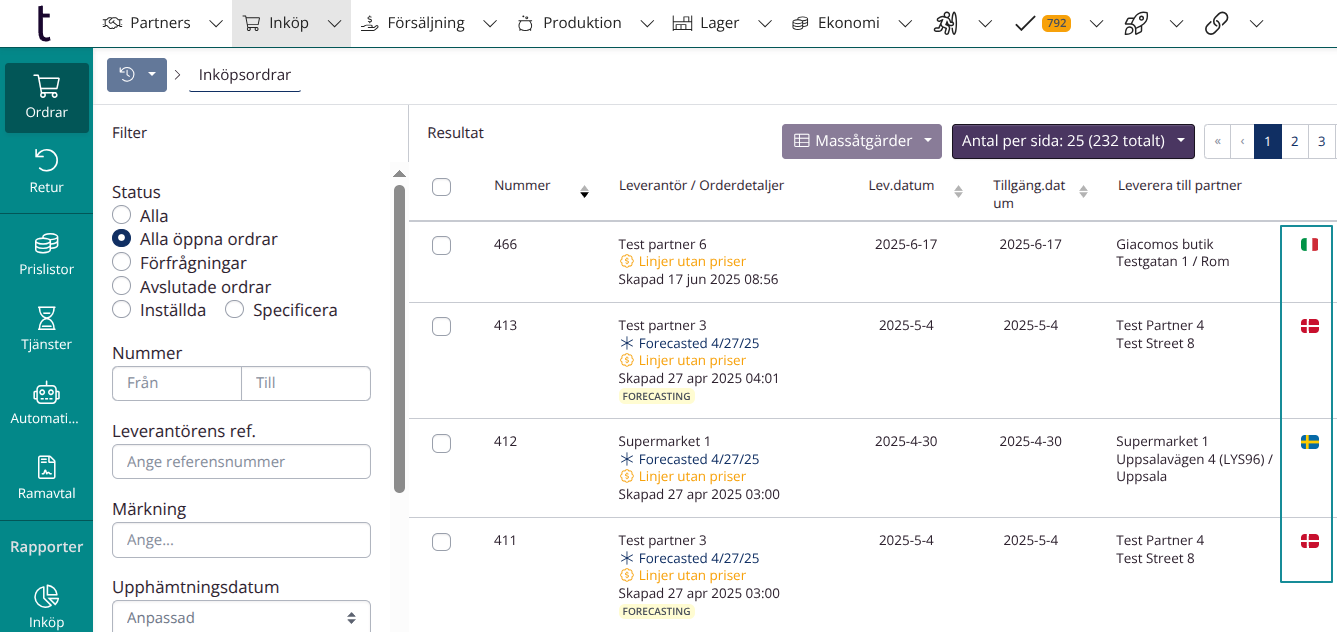Select the Förfrågningar status radio button
Screen dimensions: 1337x632
(122, 263)
